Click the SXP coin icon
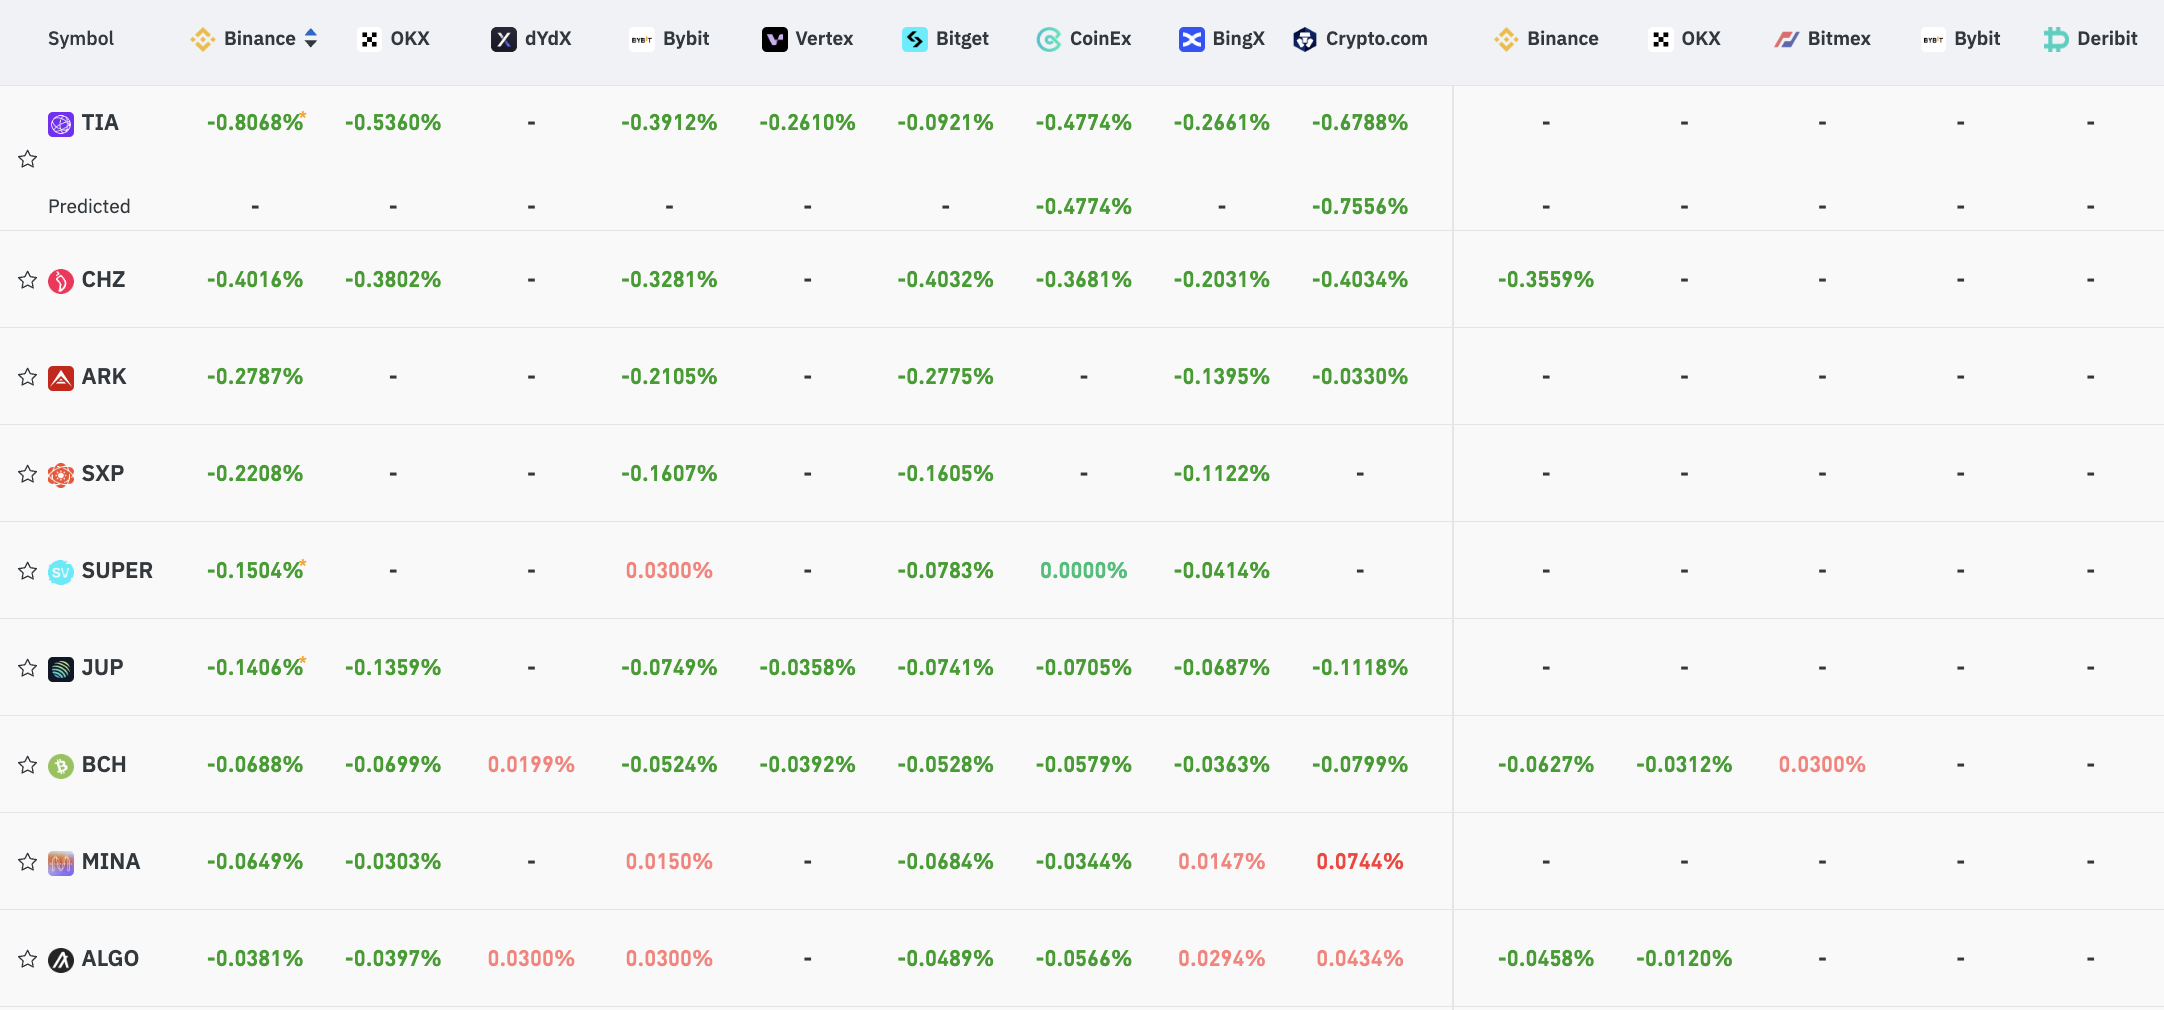Viewport: 2164px width, 1010px height. point(61,475)
